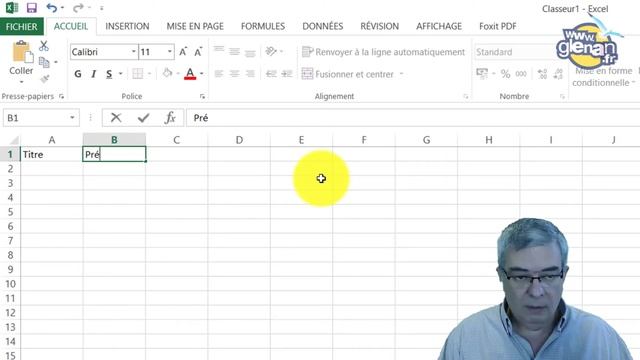Open the Calibri font name dropdown
Image resolution: width=640 pixels, height=360 pixels.
(x=133, y=52)
